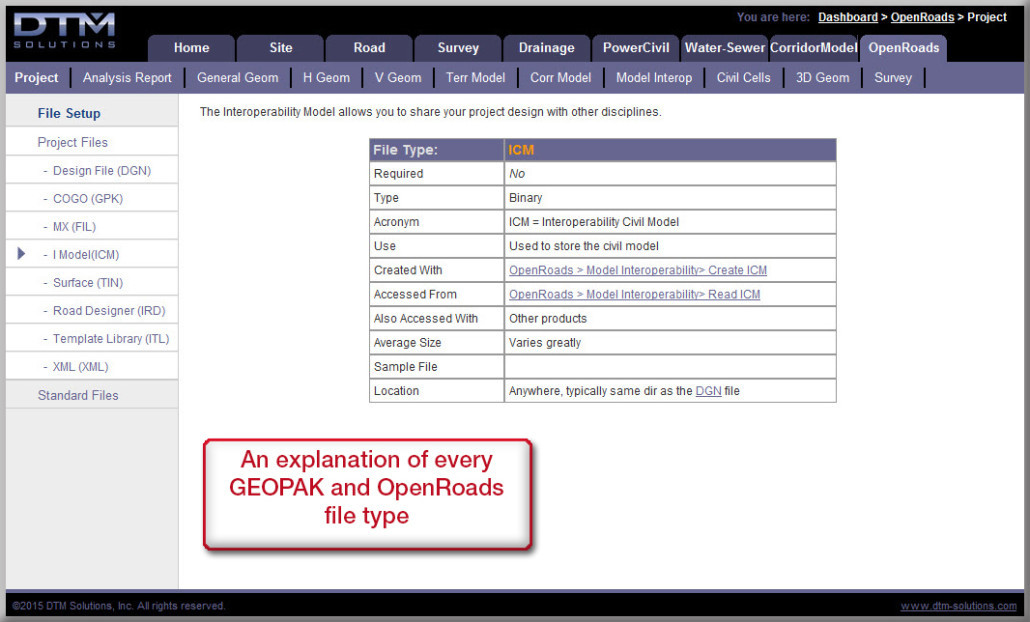Open the Corr Model submenu
The height and width of the screenshot is (622, 1030).
coord(560,78)
